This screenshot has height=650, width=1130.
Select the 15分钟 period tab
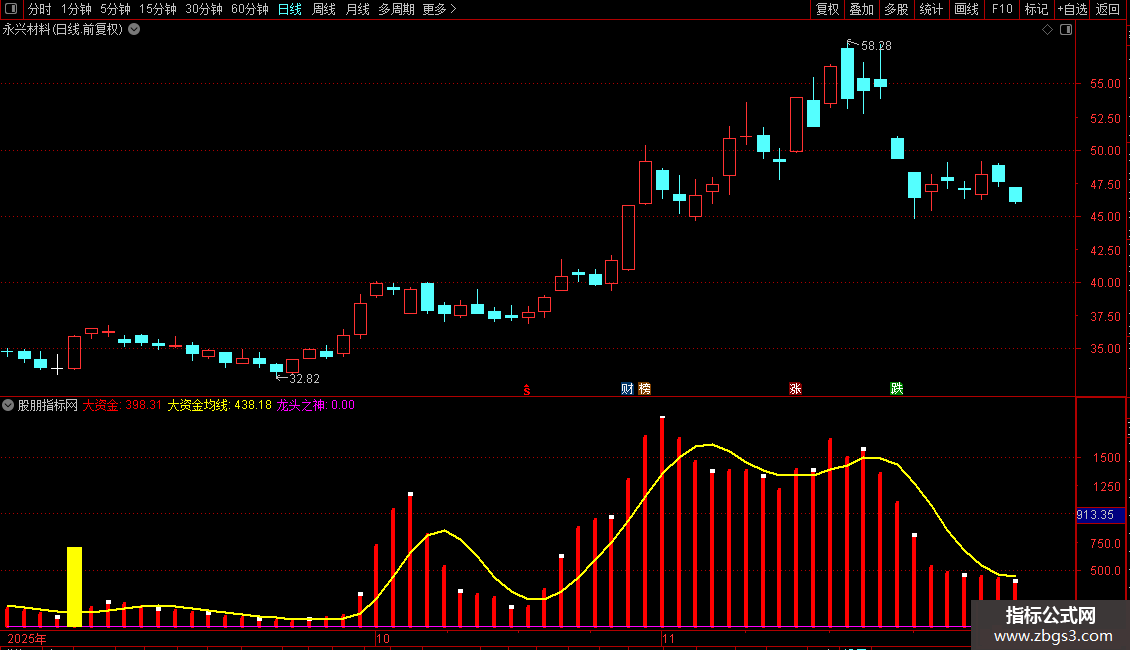pyautogui.click(x=158, y=9)
